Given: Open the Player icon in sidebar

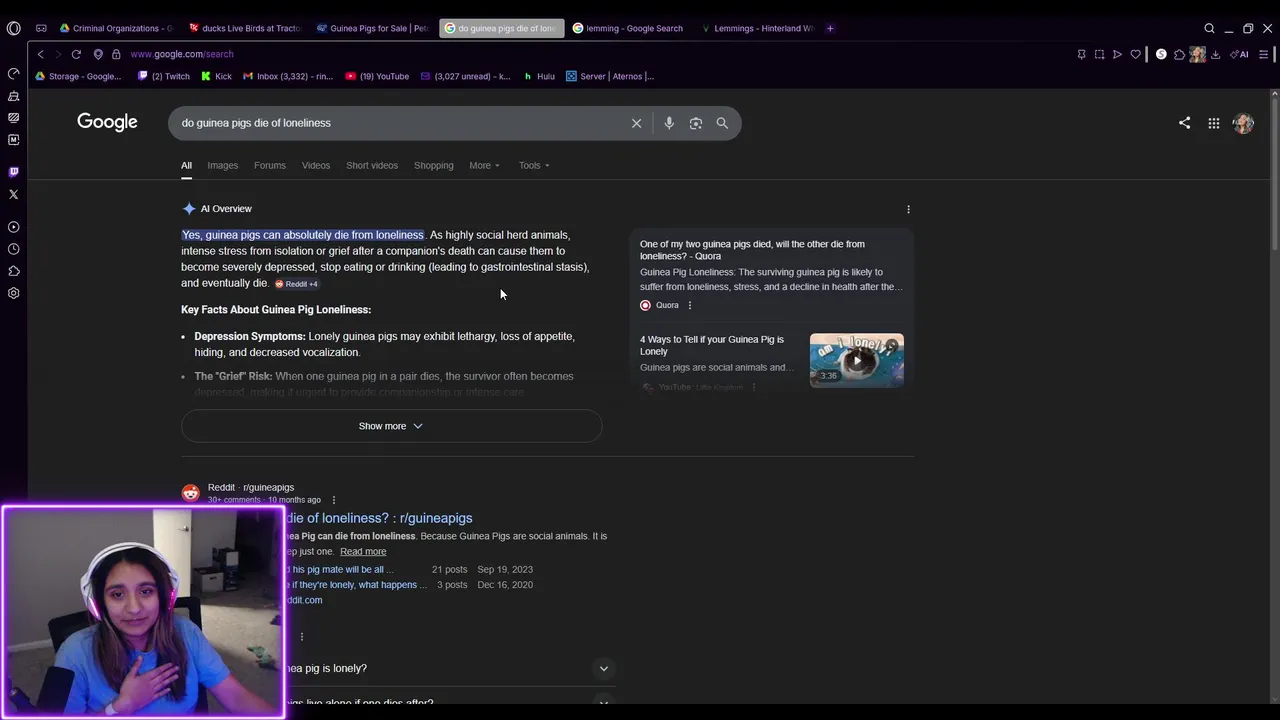Looking at the screenshot, I should pos(13,227).
